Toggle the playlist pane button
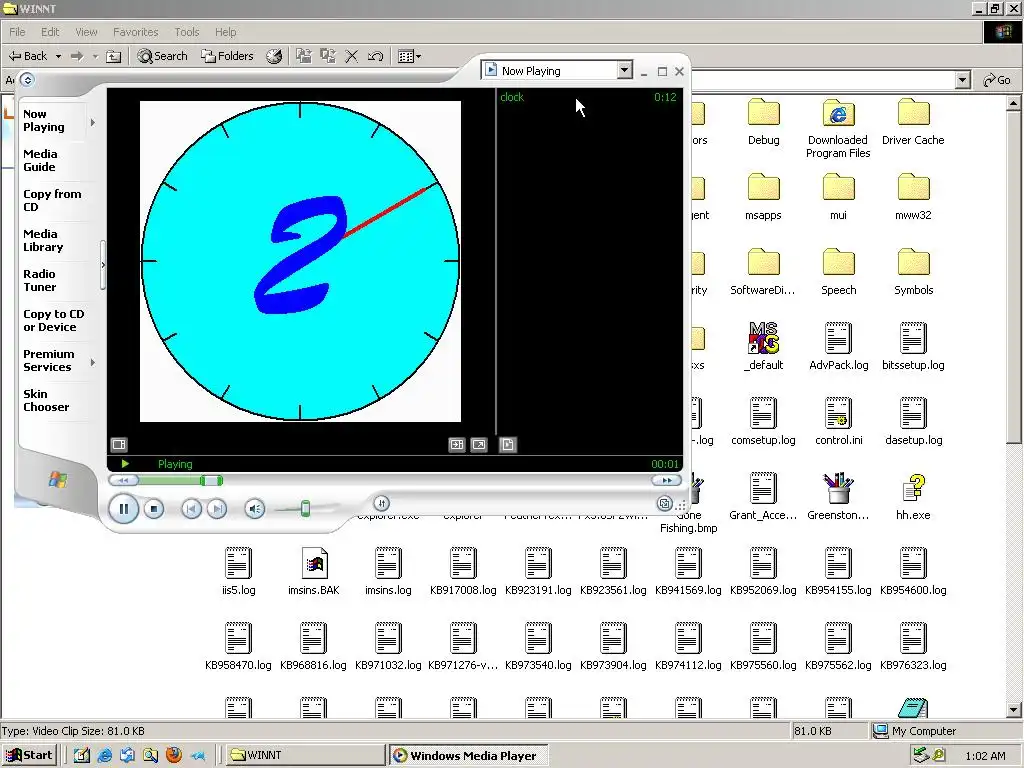This screenshot has height=768, width=1024. [507, 445]
